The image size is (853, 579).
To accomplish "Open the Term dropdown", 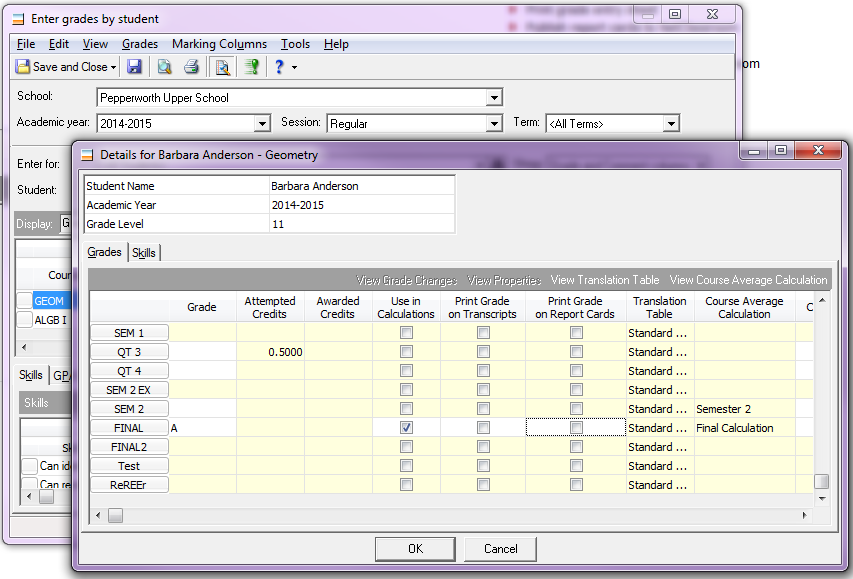I will coord(671,124).
